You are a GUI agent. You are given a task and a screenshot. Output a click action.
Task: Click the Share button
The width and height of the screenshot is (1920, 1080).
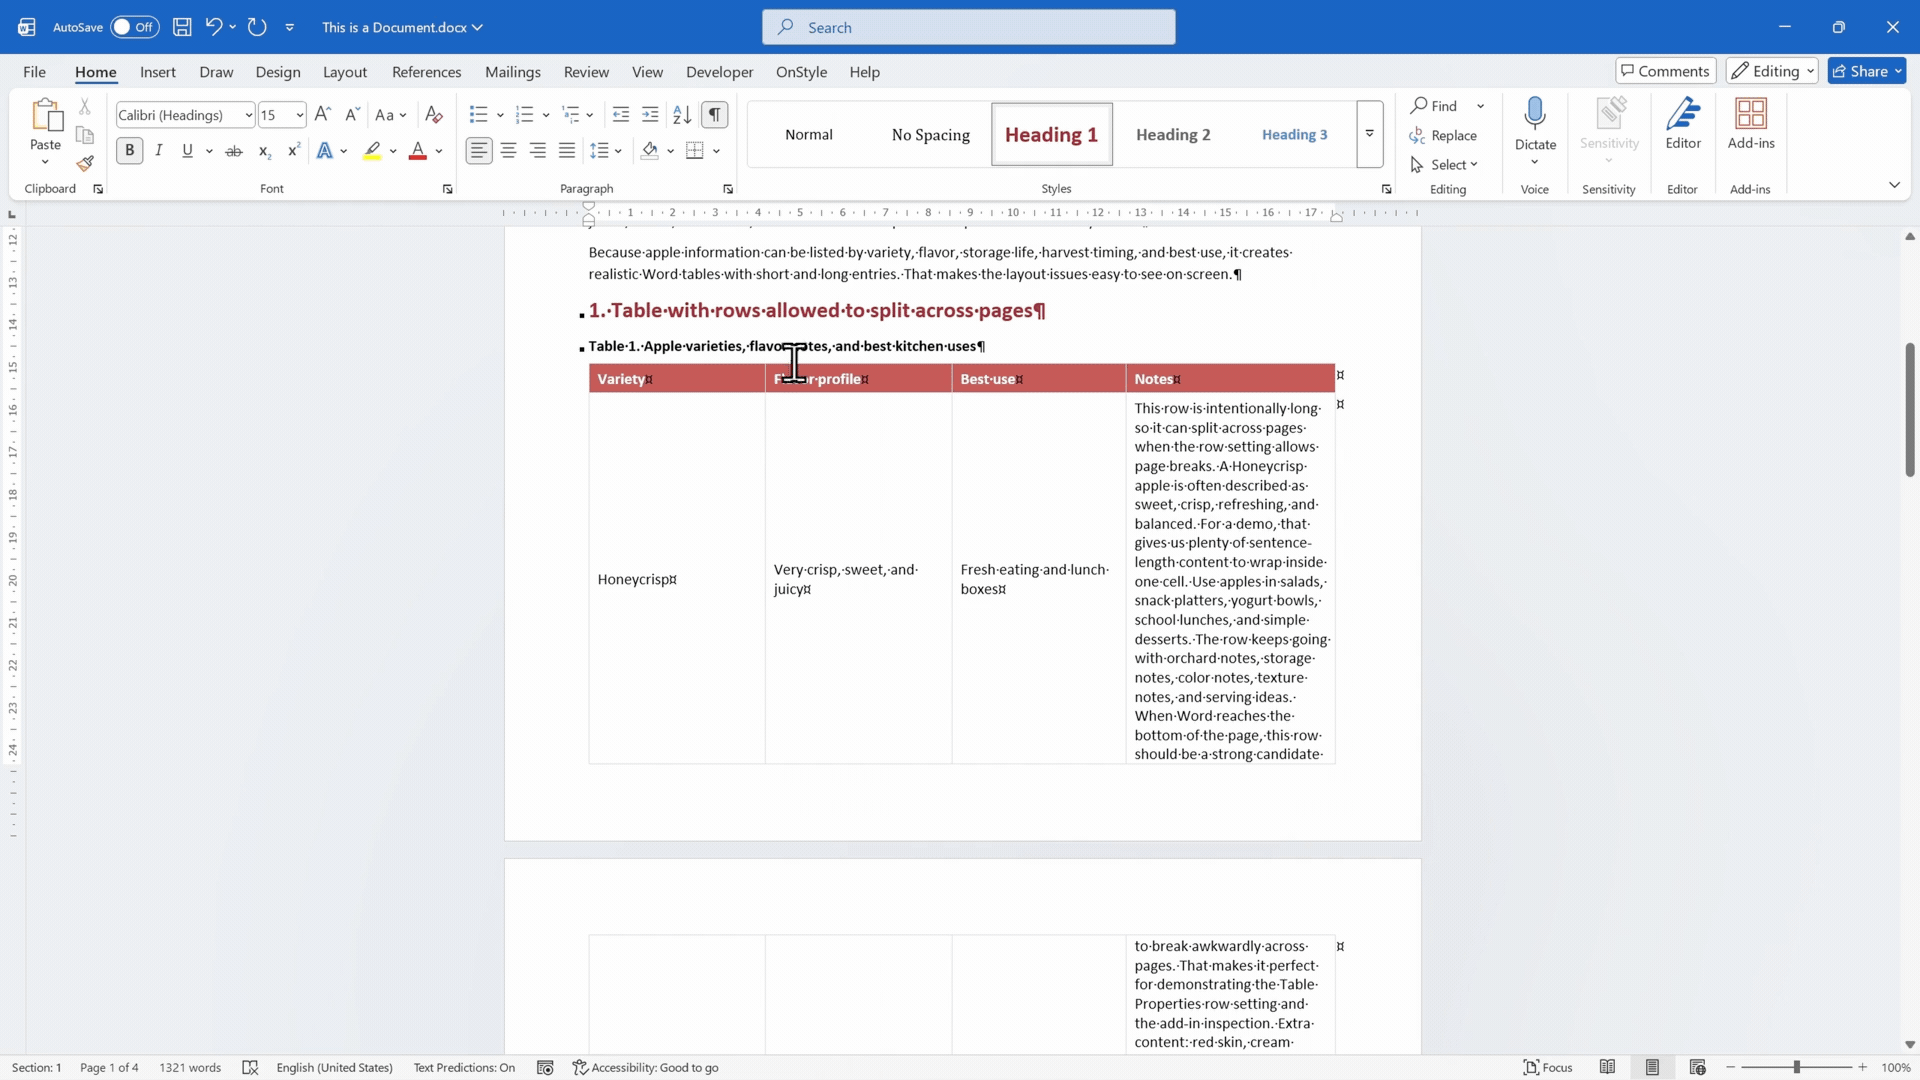point(1867,71)
